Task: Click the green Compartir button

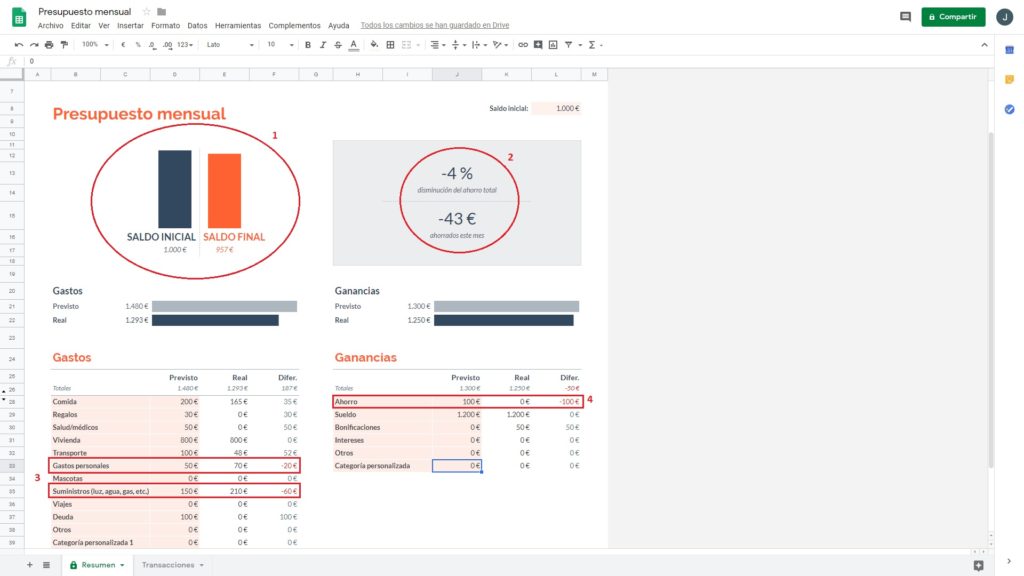Action: (952, 17)
